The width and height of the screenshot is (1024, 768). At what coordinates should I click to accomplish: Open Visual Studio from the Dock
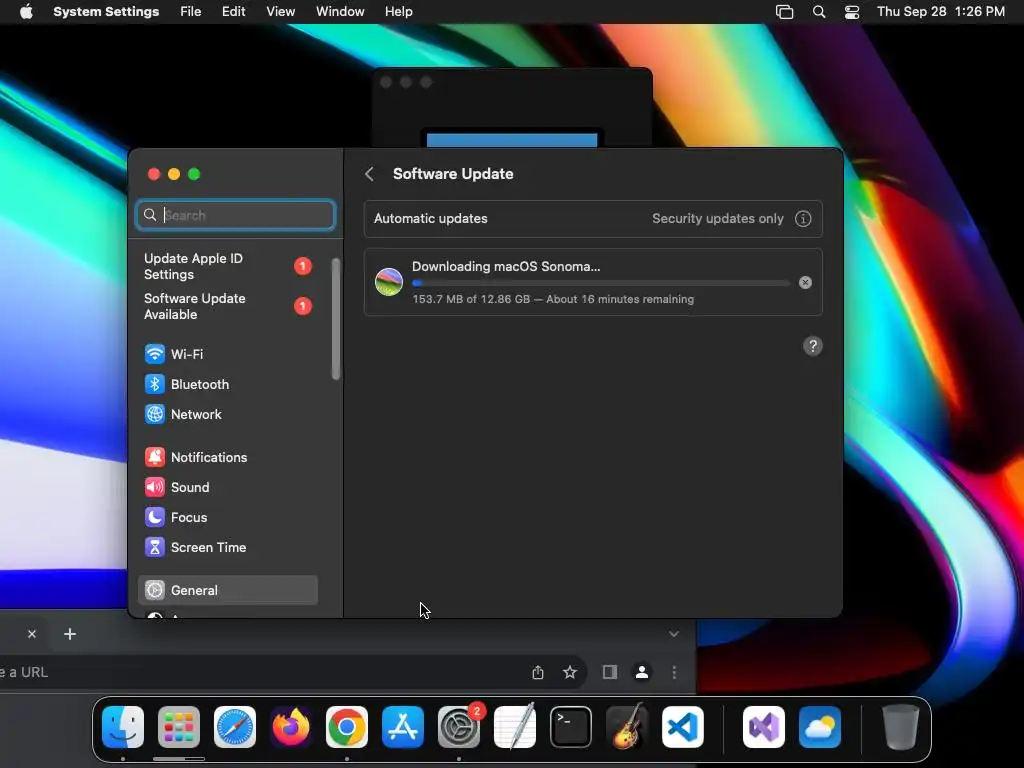click(x=764, y=727)
